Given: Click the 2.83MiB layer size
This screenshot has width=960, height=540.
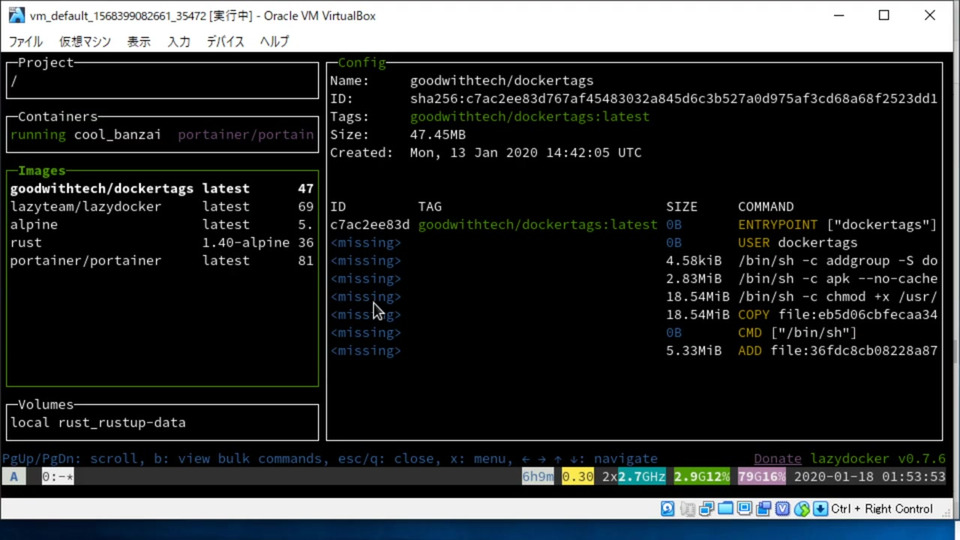Looking at the screenshot, I should 694,279.
